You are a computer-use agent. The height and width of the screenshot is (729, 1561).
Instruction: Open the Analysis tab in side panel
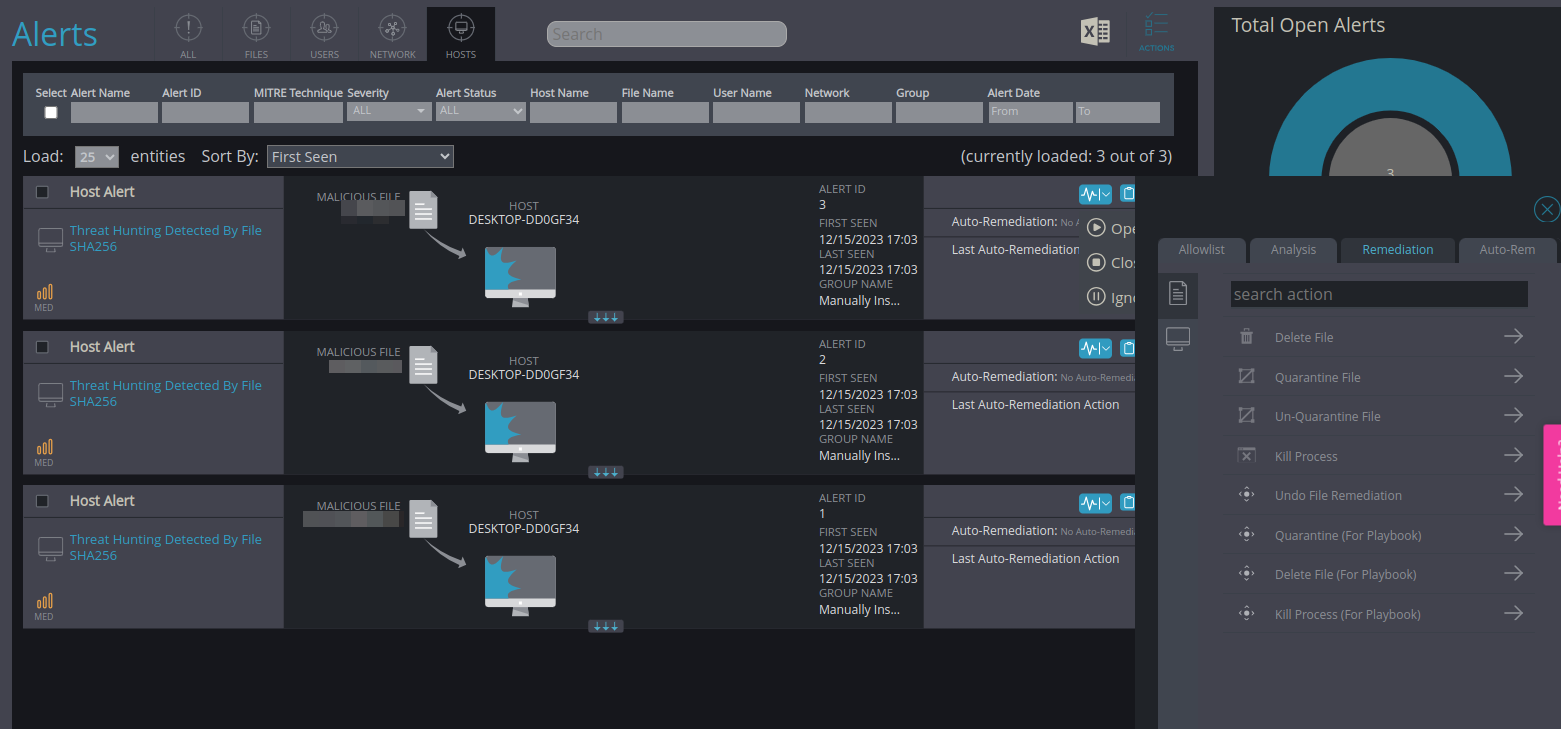pyautogui.click(x=1293, y=250)
